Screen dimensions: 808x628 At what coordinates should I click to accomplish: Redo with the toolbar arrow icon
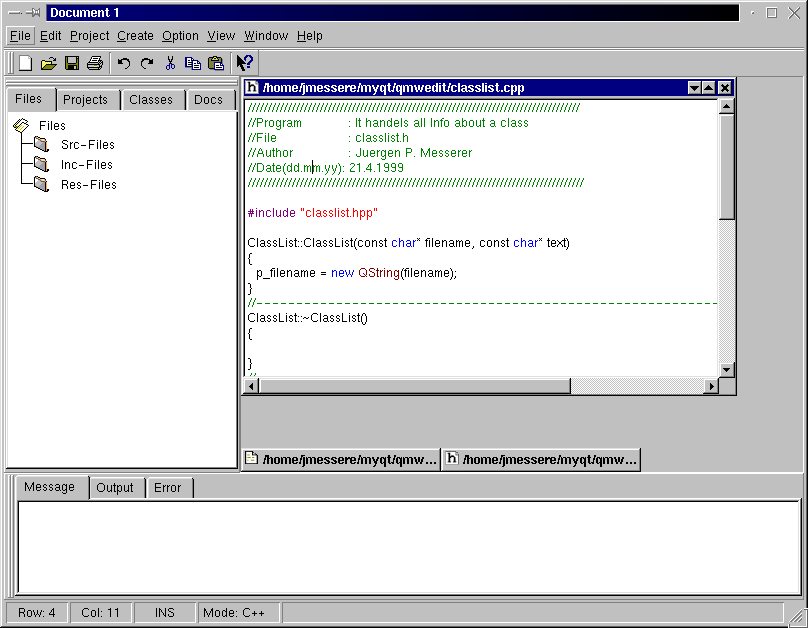147,63
